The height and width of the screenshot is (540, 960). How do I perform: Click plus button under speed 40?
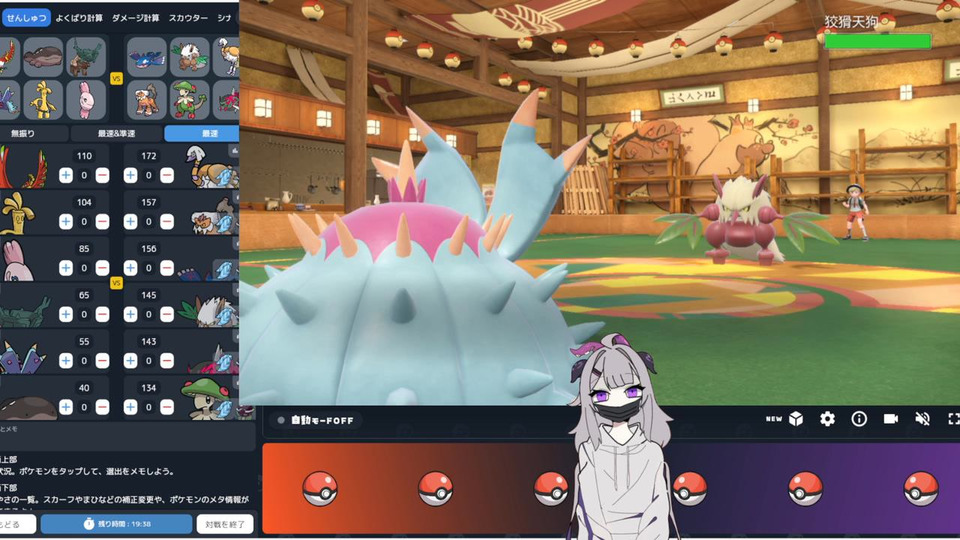point(66,407)
